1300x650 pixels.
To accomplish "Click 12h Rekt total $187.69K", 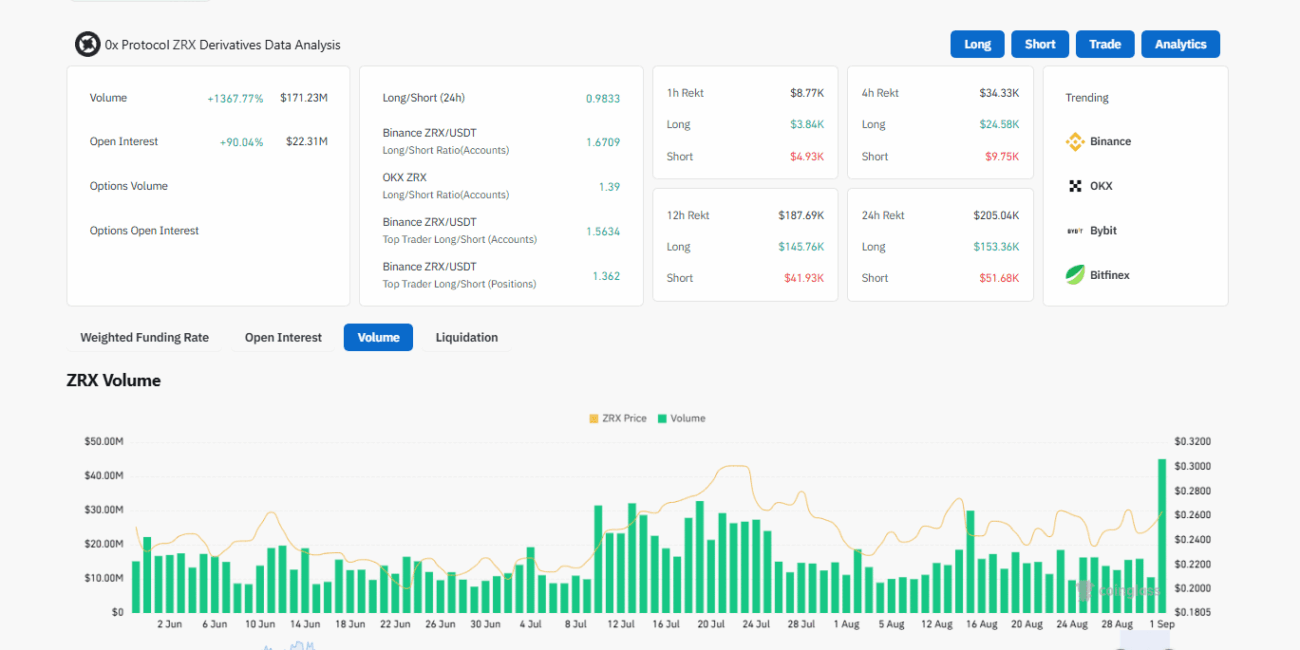I will (801, 215).
